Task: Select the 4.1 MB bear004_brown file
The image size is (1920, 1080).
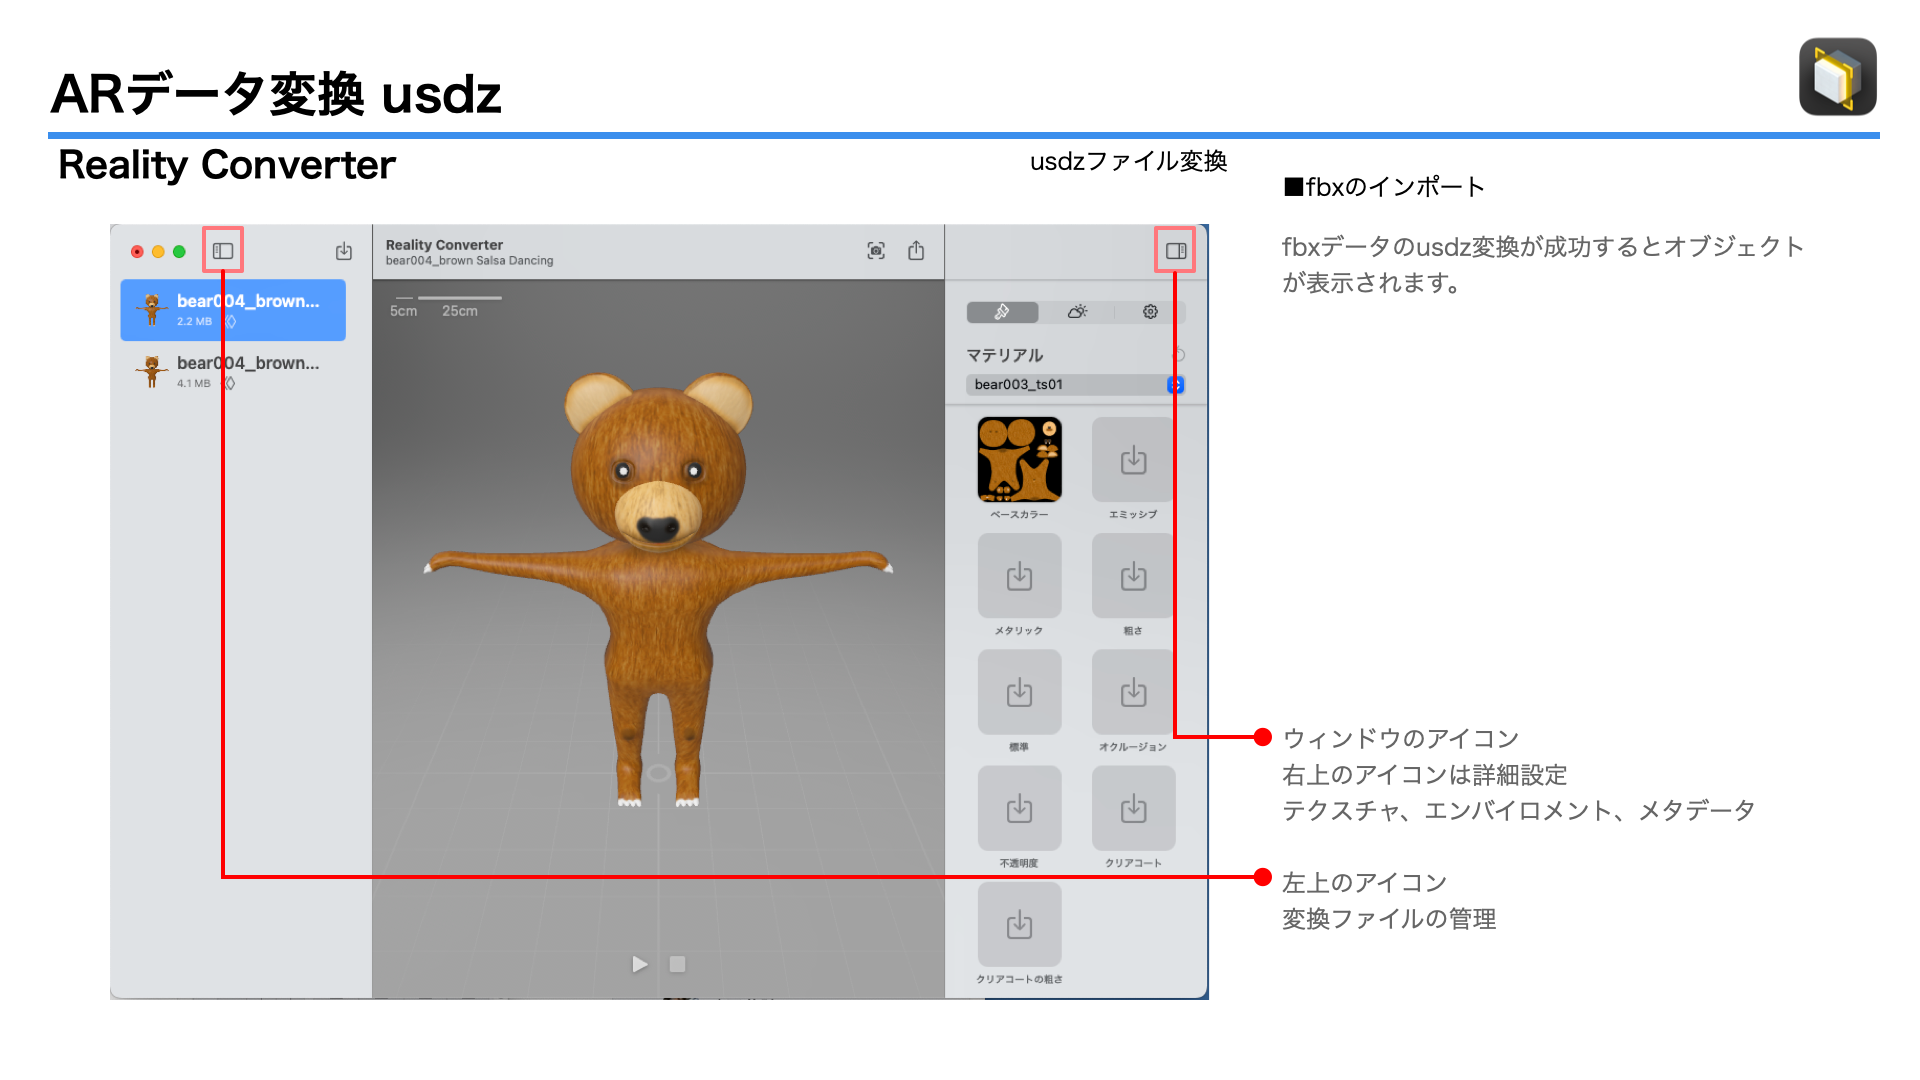Action: pyautogui.click(x=233, y=372)
